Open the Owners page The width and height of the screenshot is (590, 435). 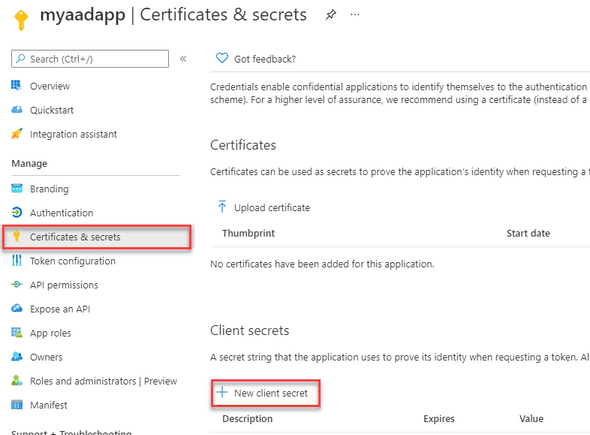pyautogui.click(x=46, y=357)
